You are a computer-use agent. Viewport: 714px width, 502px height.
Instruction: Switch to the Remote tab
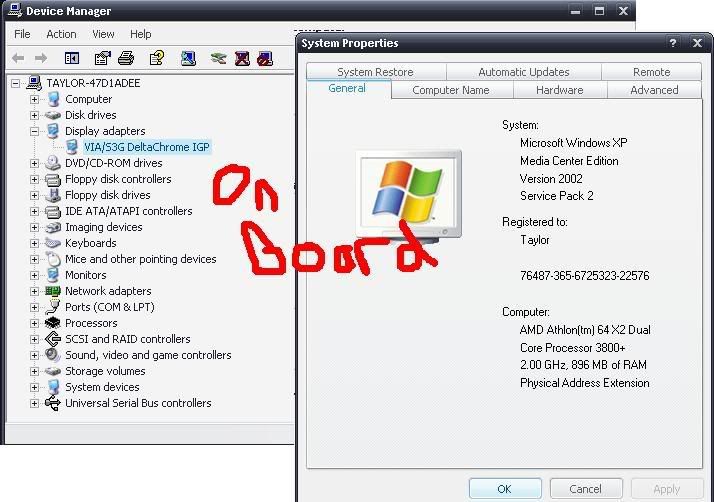[x=651, y=72]
